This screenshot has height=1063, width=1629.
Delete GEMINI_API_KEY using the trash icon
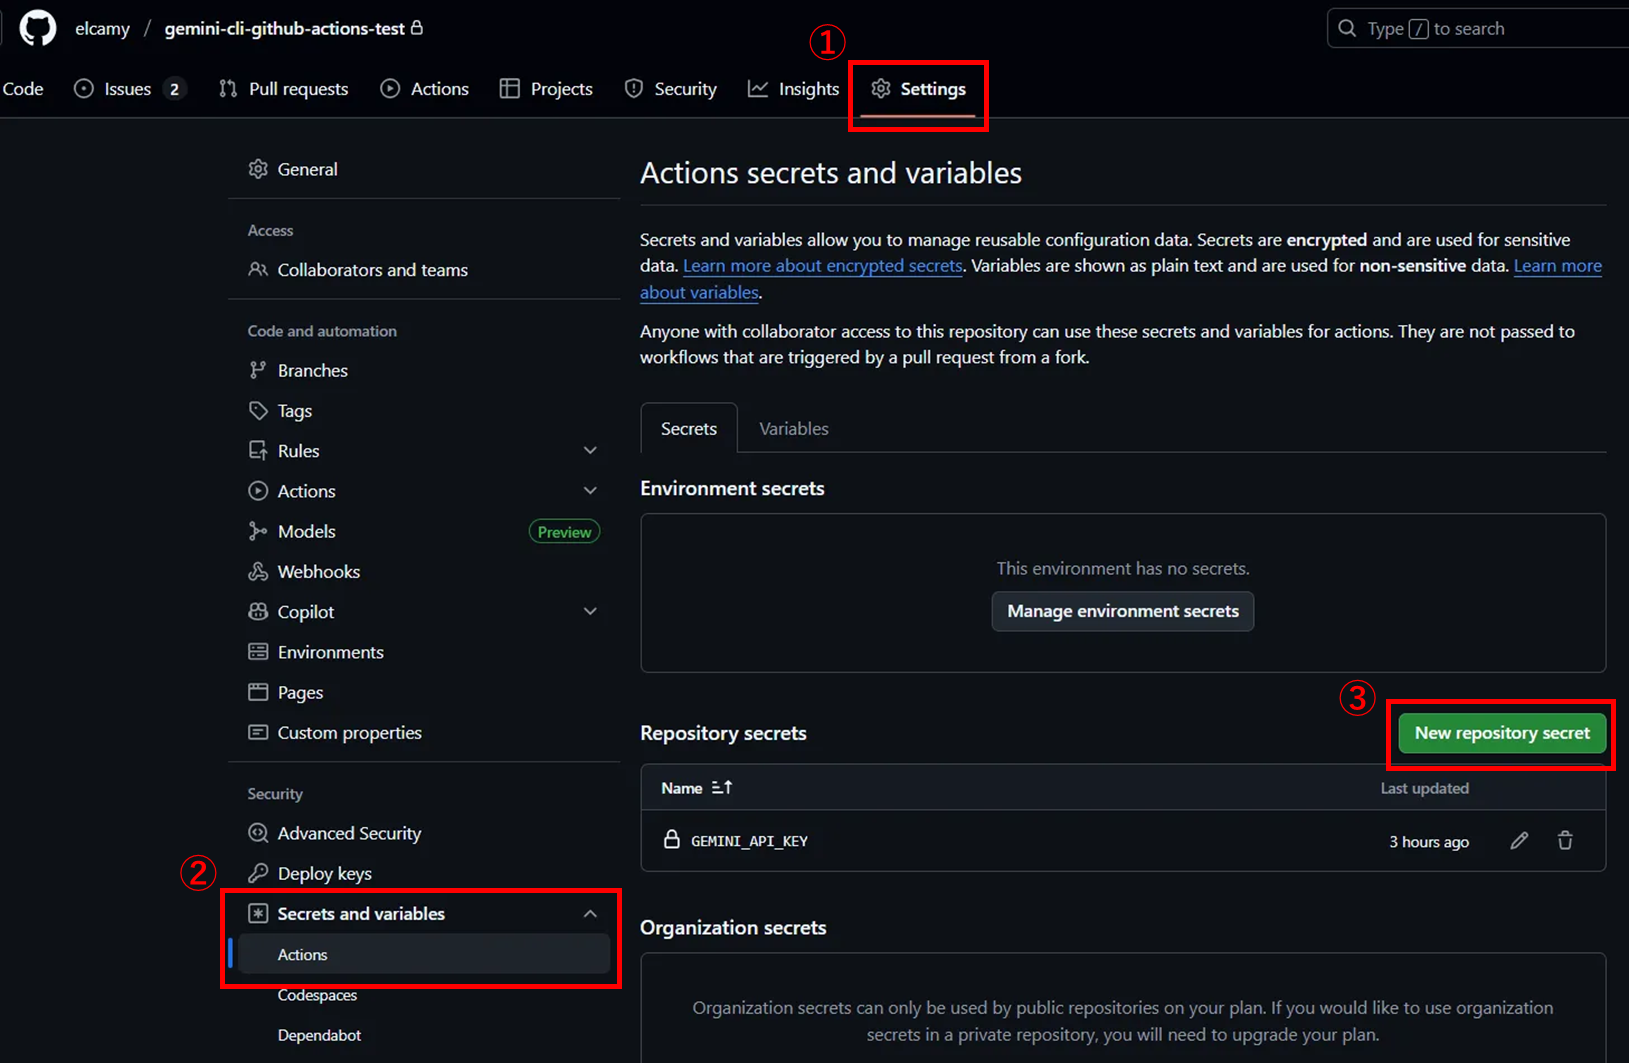[x=1565, y=841]
